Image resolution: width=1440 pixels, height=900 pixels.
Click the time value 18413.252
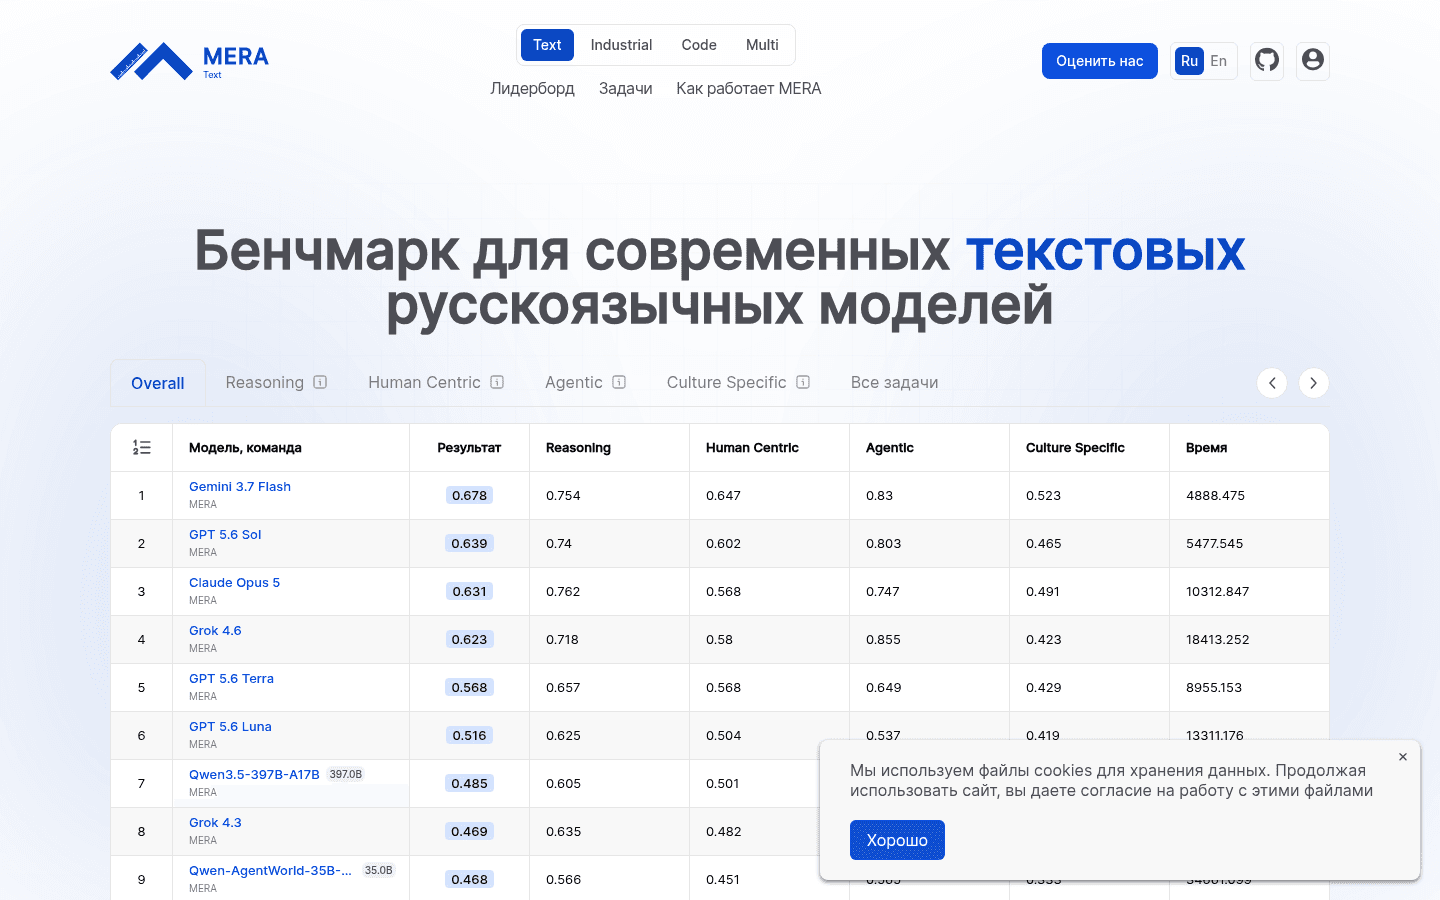coord(1218,639)
